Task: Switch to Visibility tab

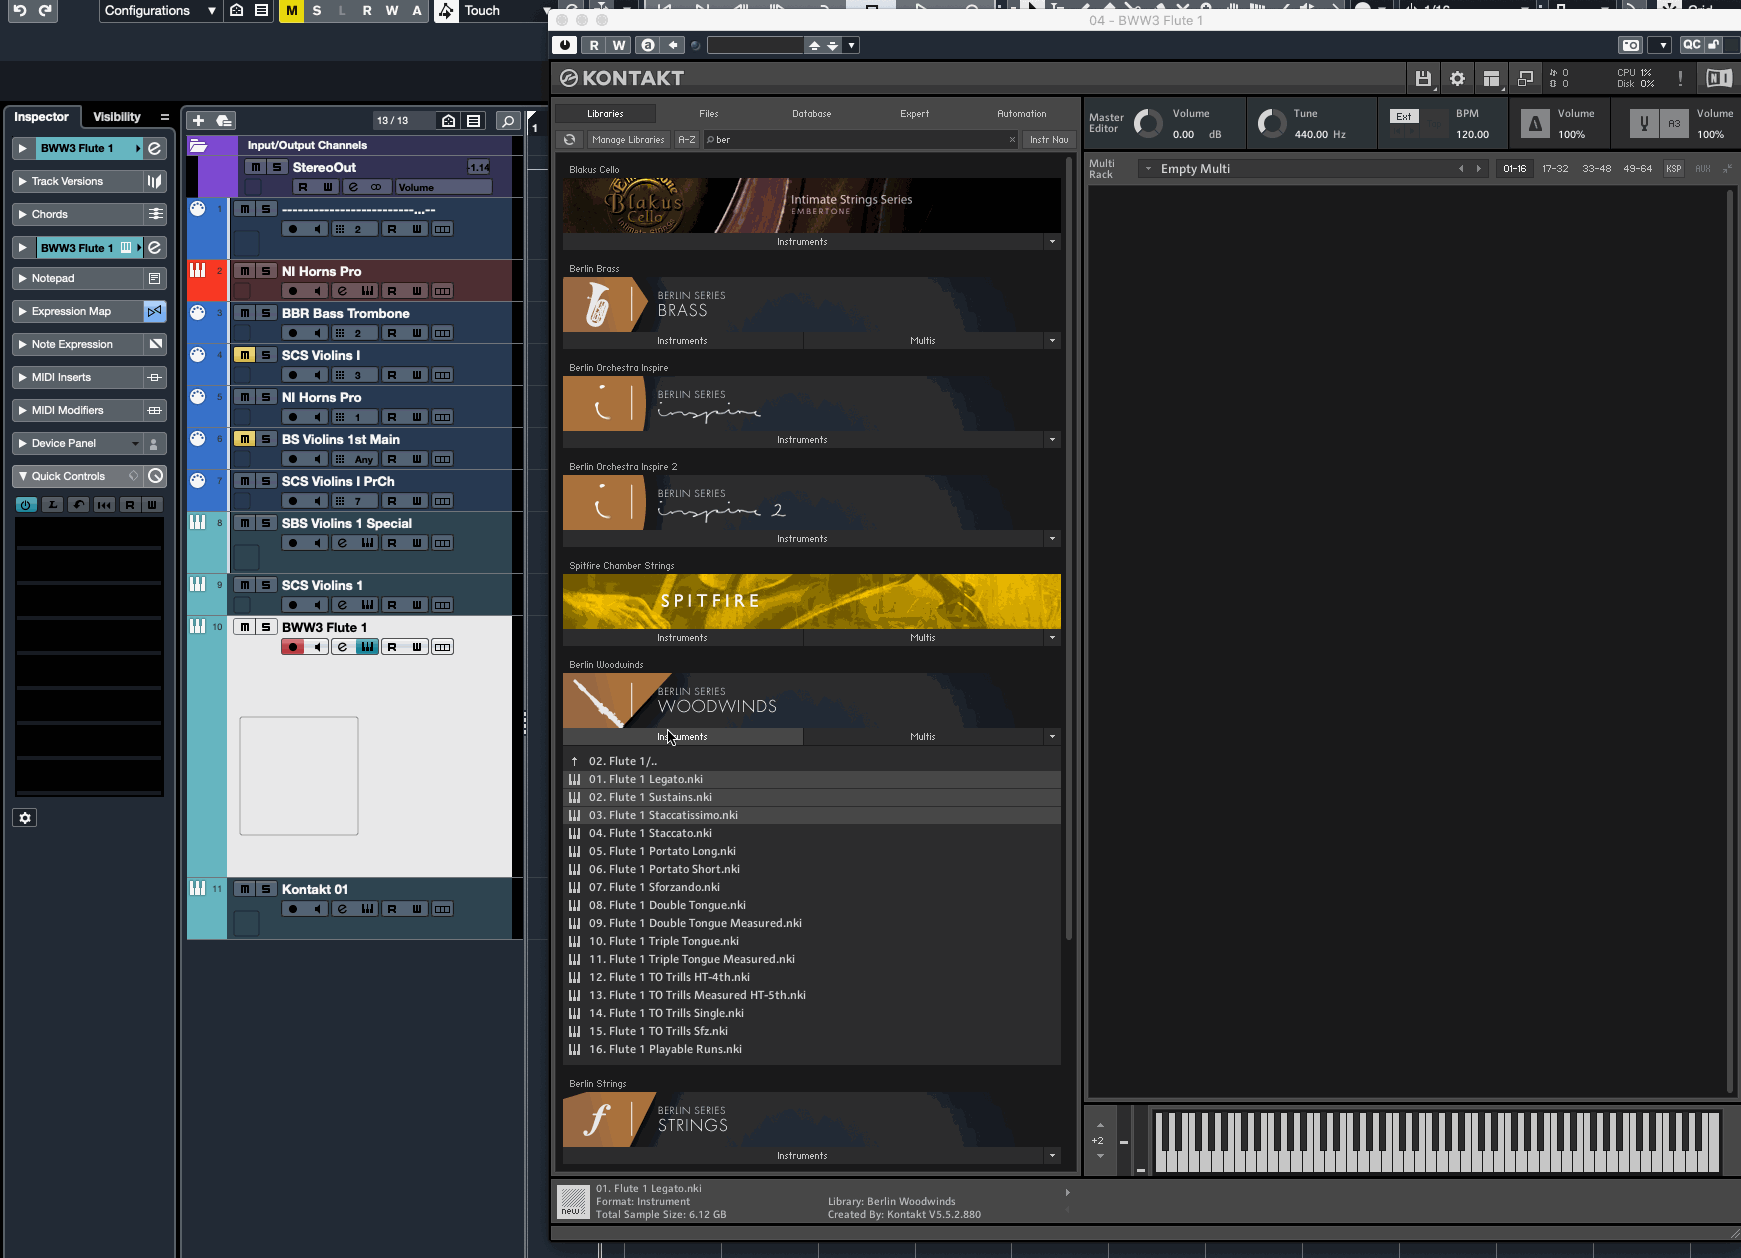Action: pos(117,117)
